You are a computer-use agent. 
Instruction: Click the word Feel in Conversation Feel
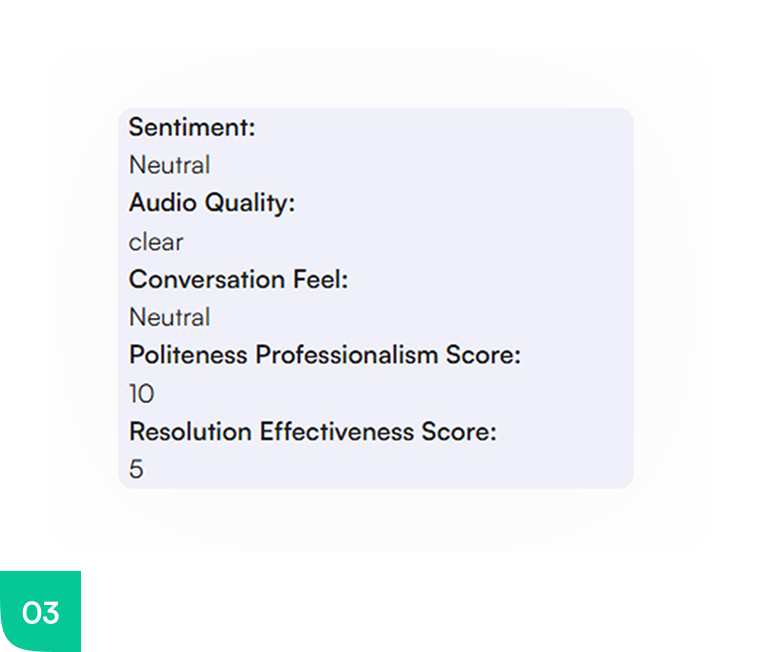pyautogui.click(x=320, y=280)
